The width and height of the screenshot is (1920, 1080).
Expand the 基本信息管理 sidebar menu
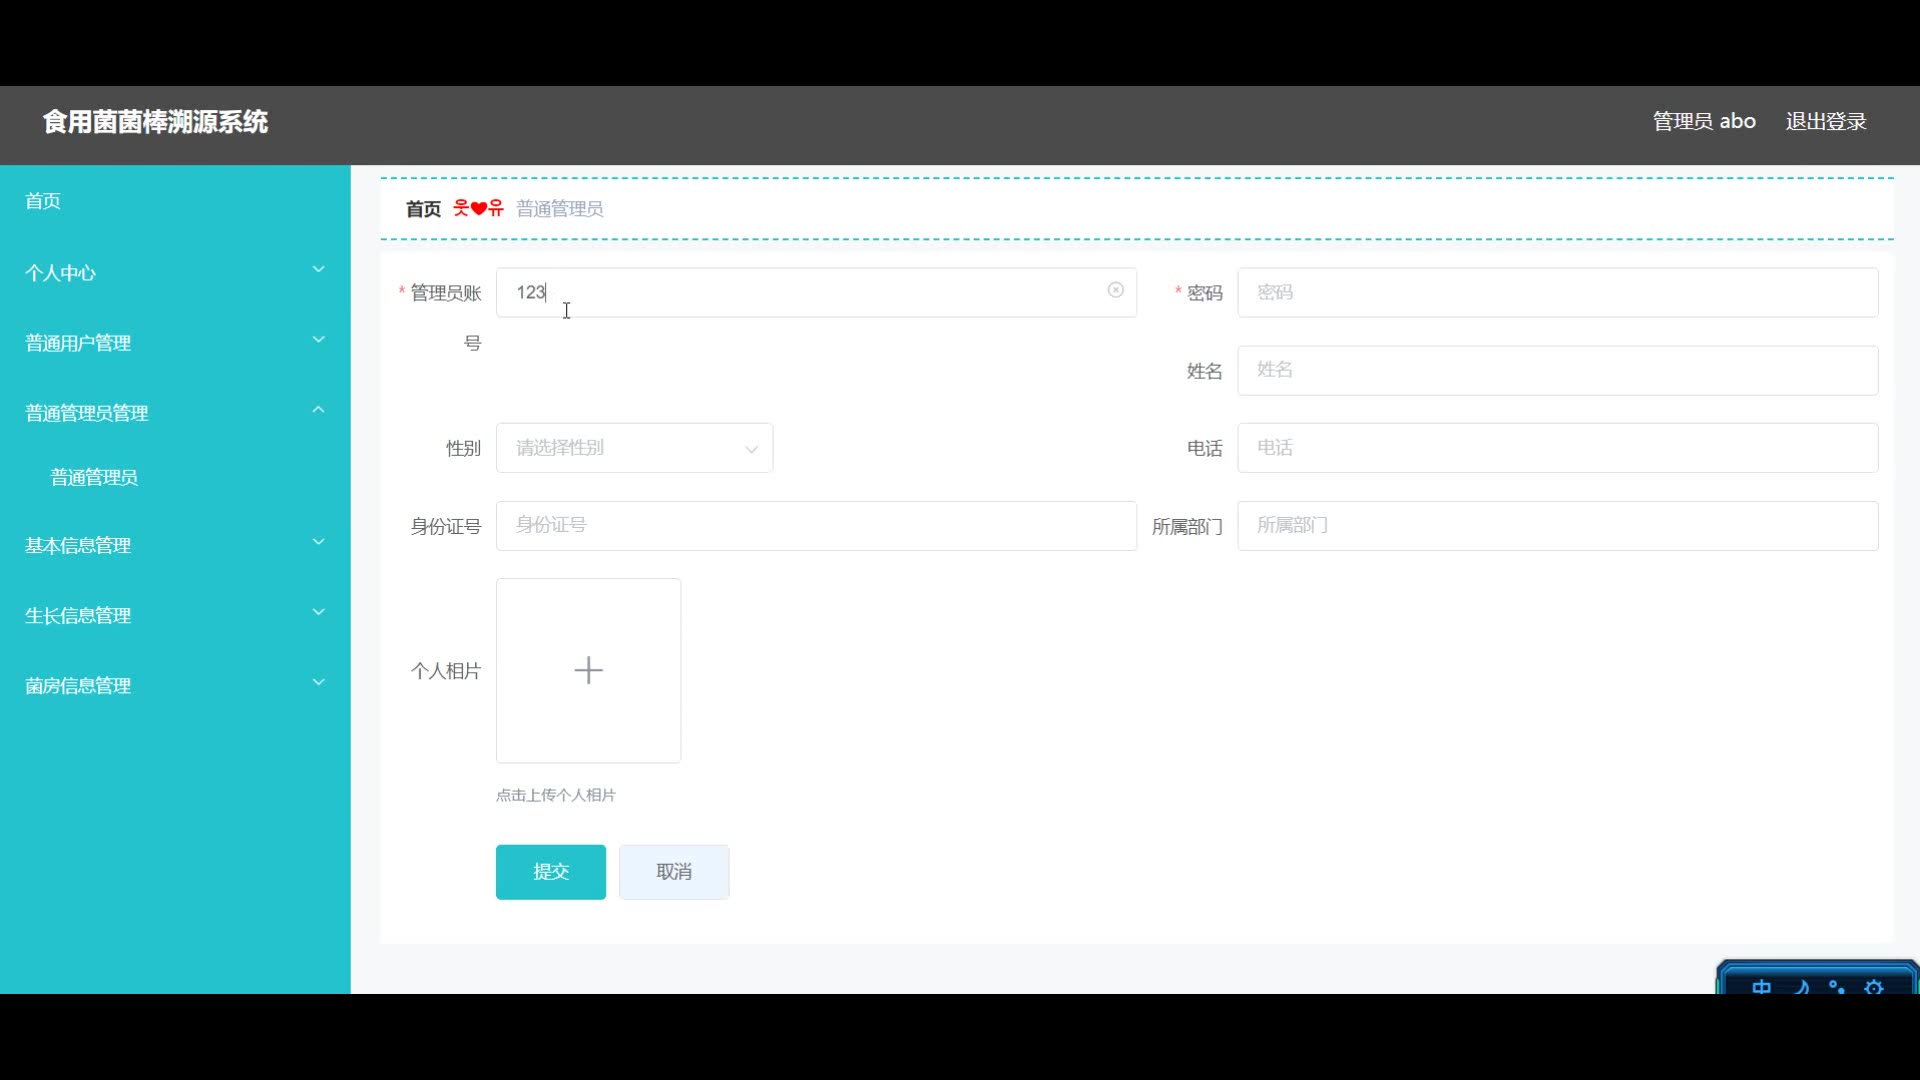click(x=175, y=545)
